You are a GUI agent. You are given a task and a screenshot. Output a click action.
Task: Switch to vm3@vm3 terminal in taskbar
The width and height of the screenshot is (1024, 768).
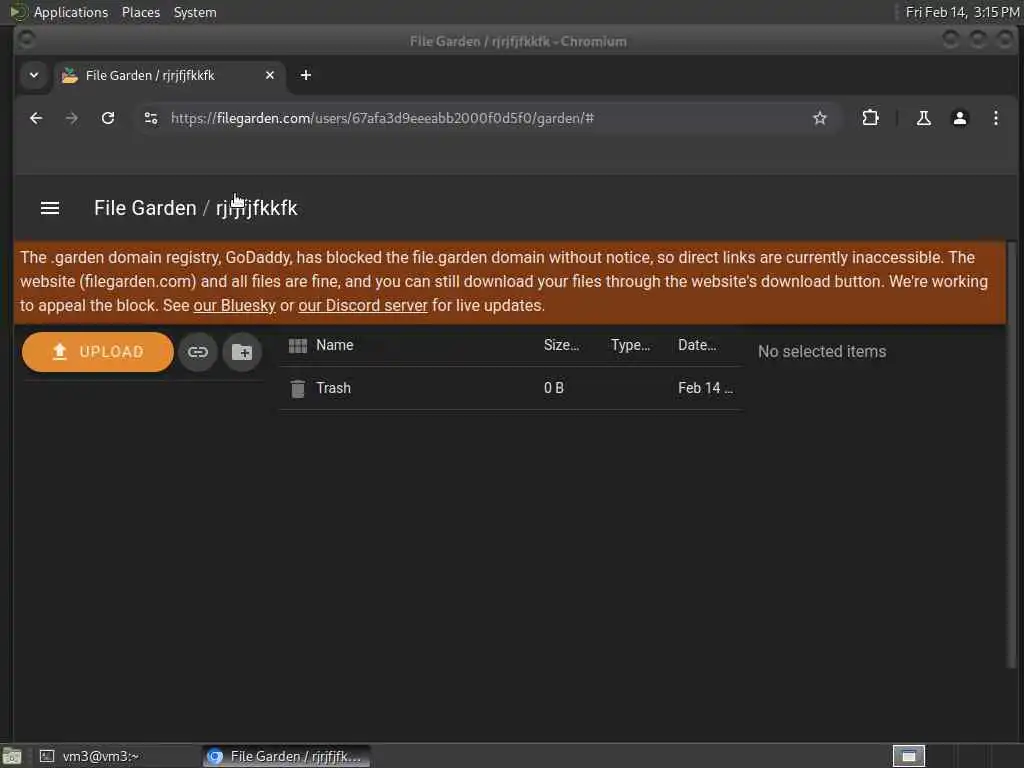tap(118, 756)
